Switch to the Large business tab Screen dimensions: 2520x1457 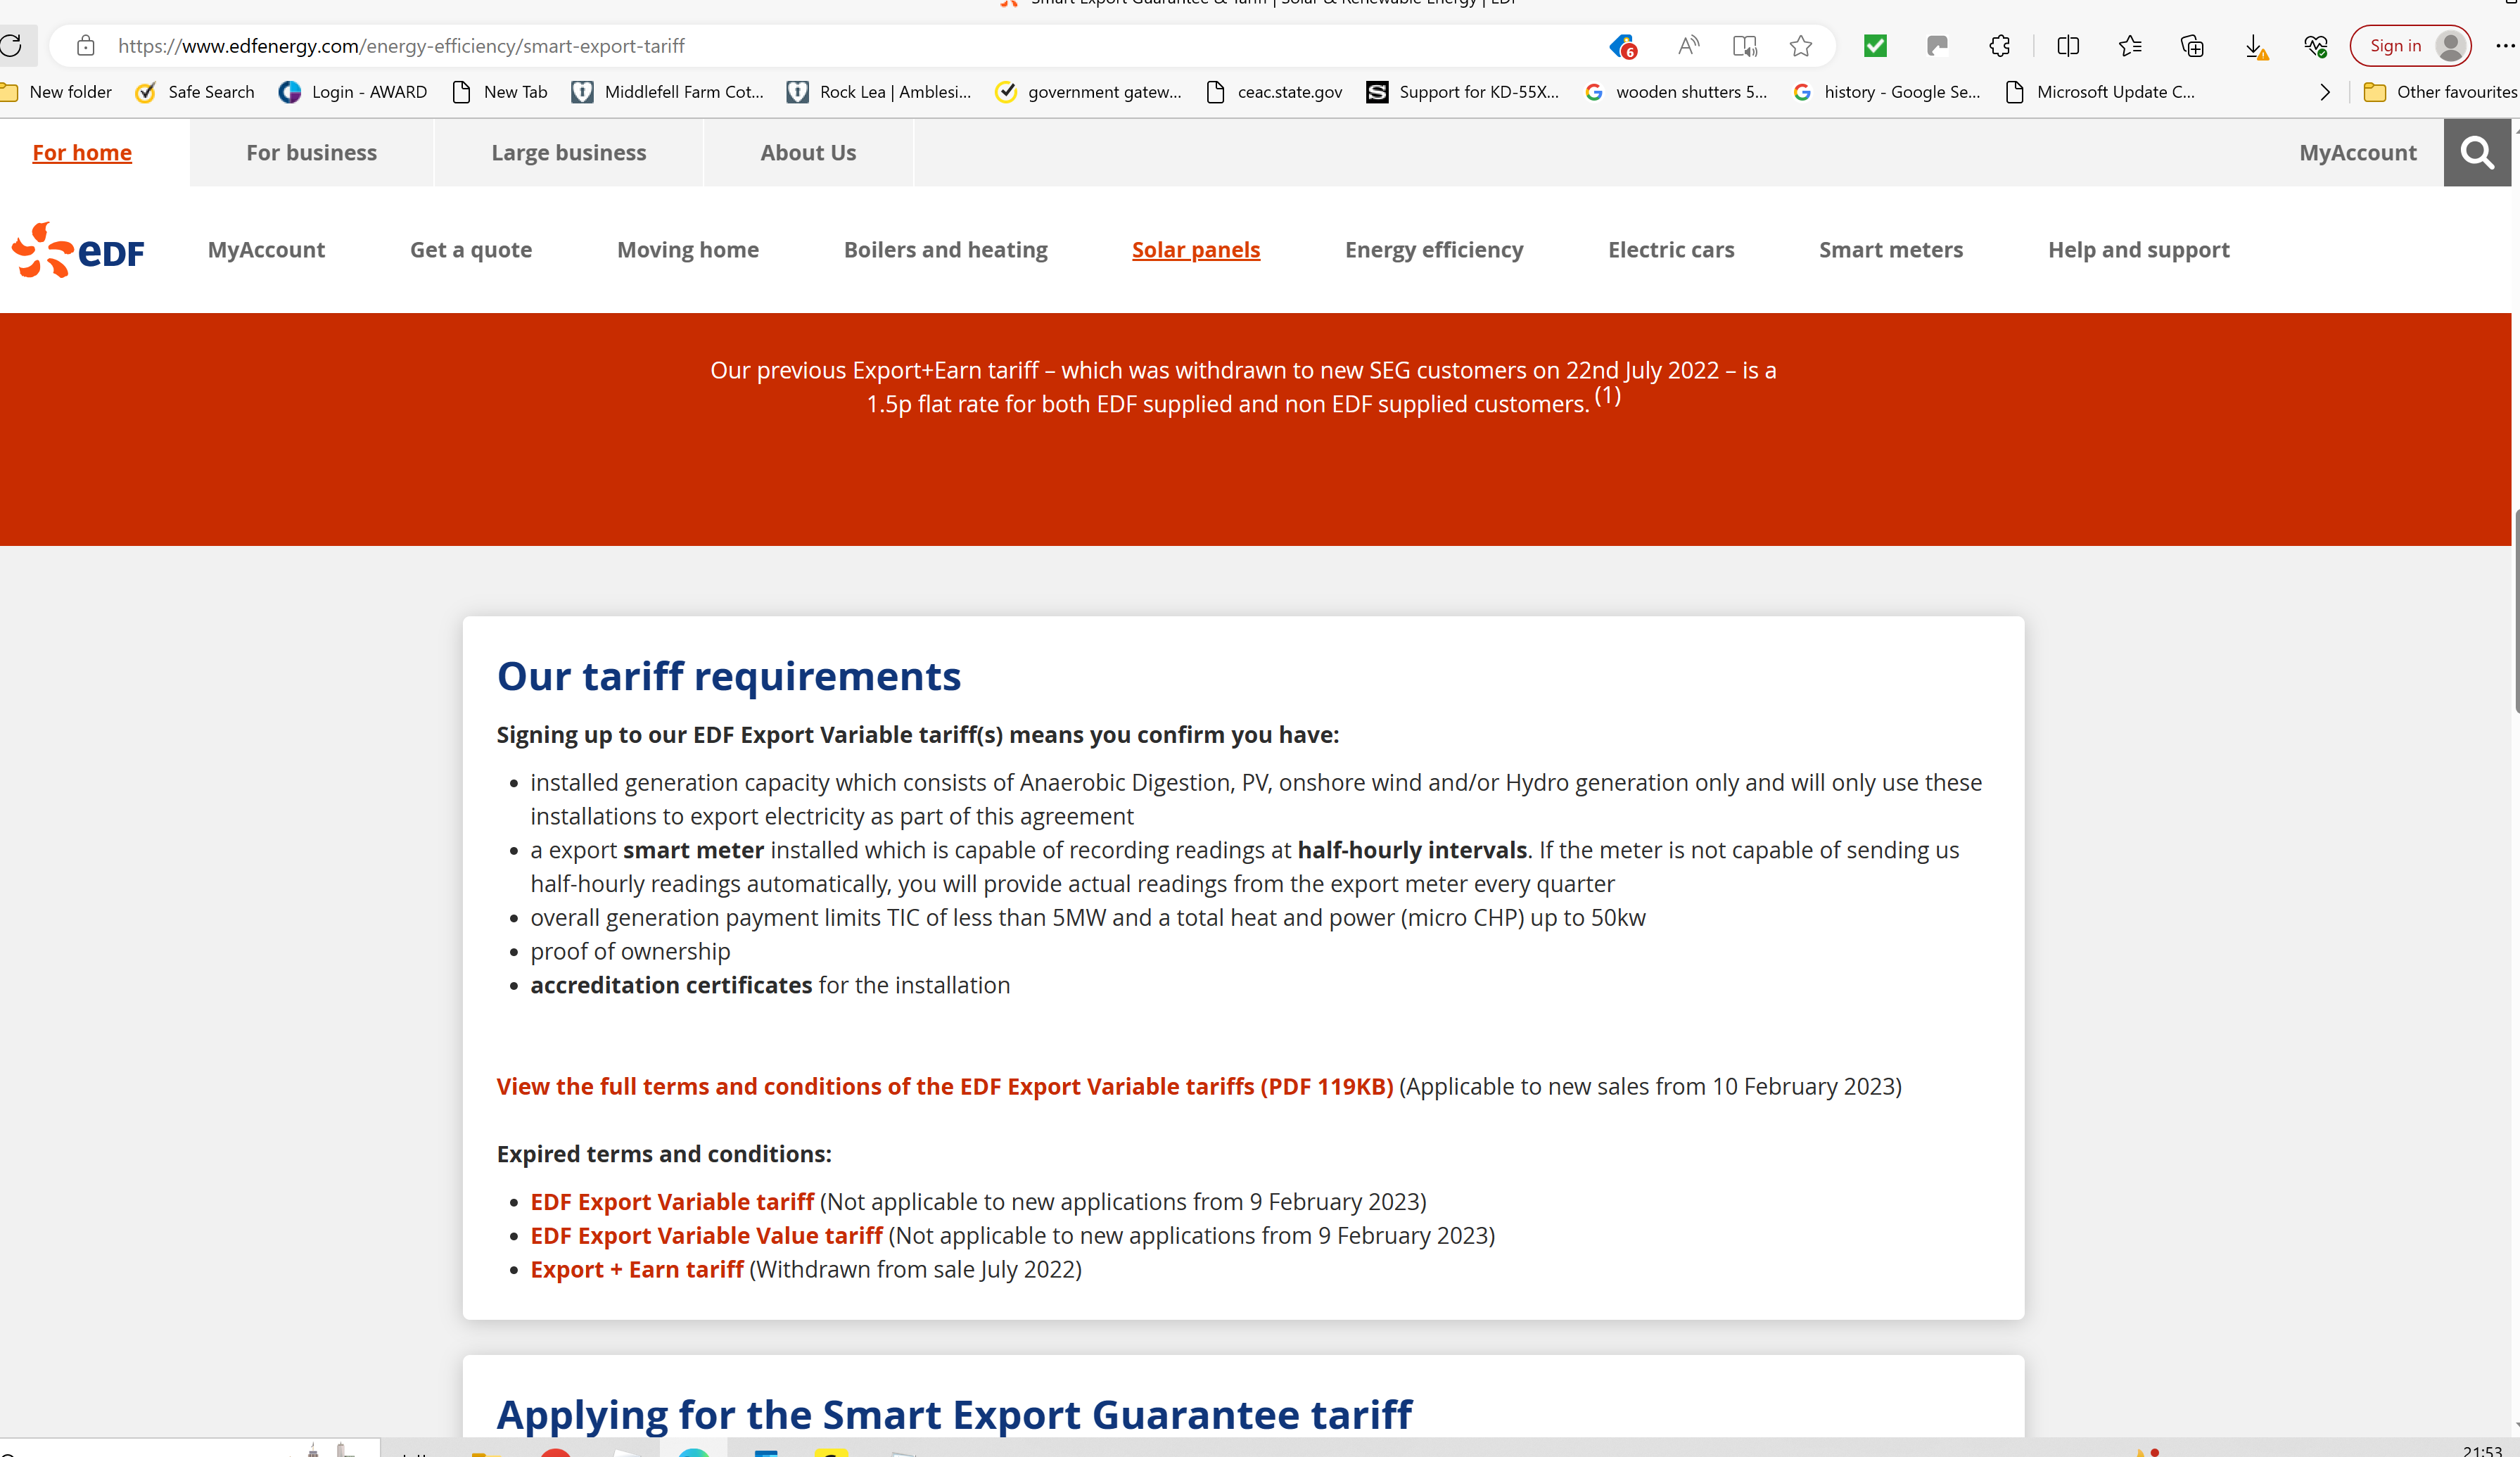569,153
